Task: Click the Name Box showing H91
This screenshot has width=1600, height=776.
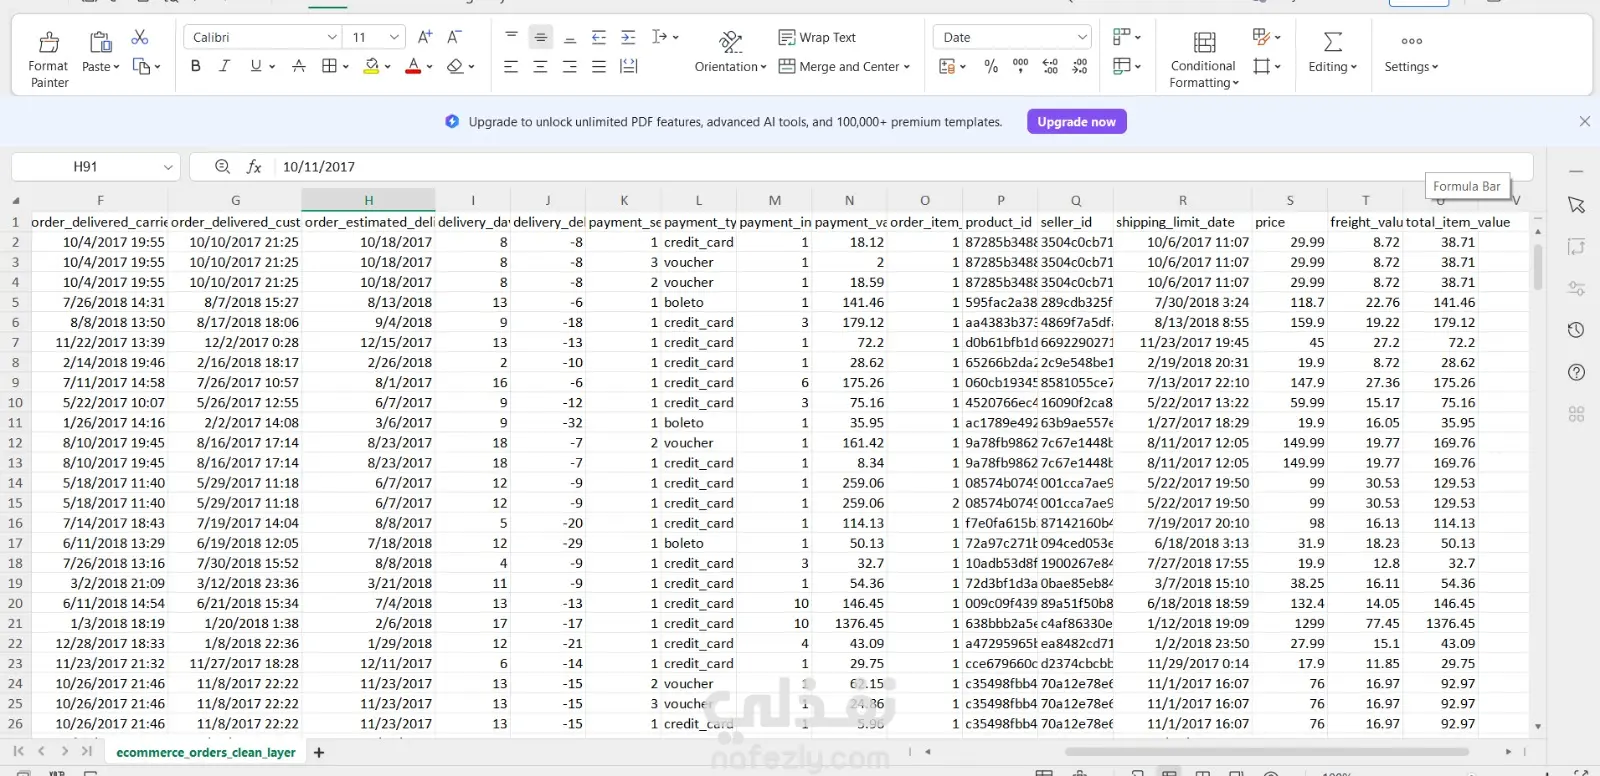Action: [85, 167]
